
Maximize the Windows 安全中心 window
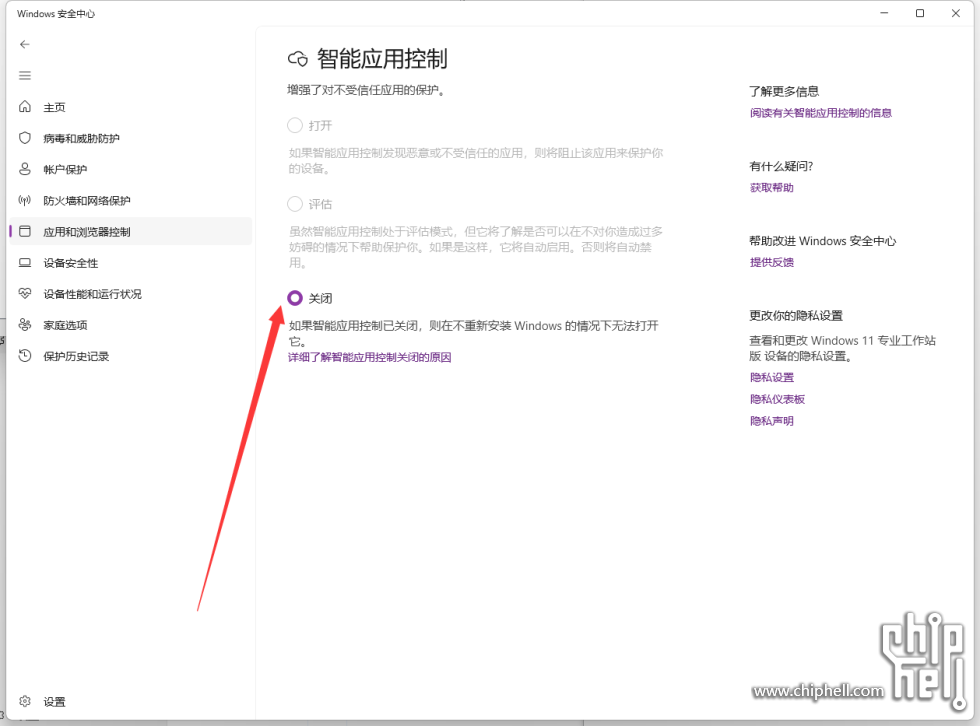click(x=920, y=13)
